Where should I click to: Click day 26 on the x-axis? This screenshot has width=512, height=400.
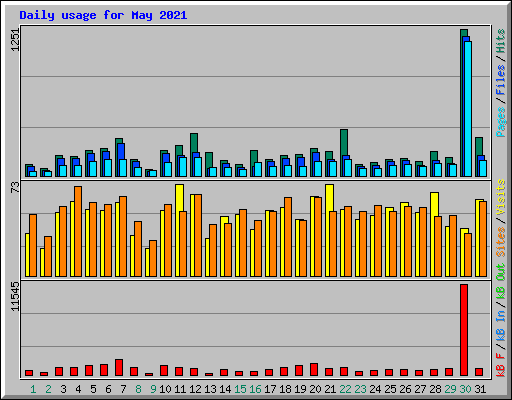tap(405, 389)
